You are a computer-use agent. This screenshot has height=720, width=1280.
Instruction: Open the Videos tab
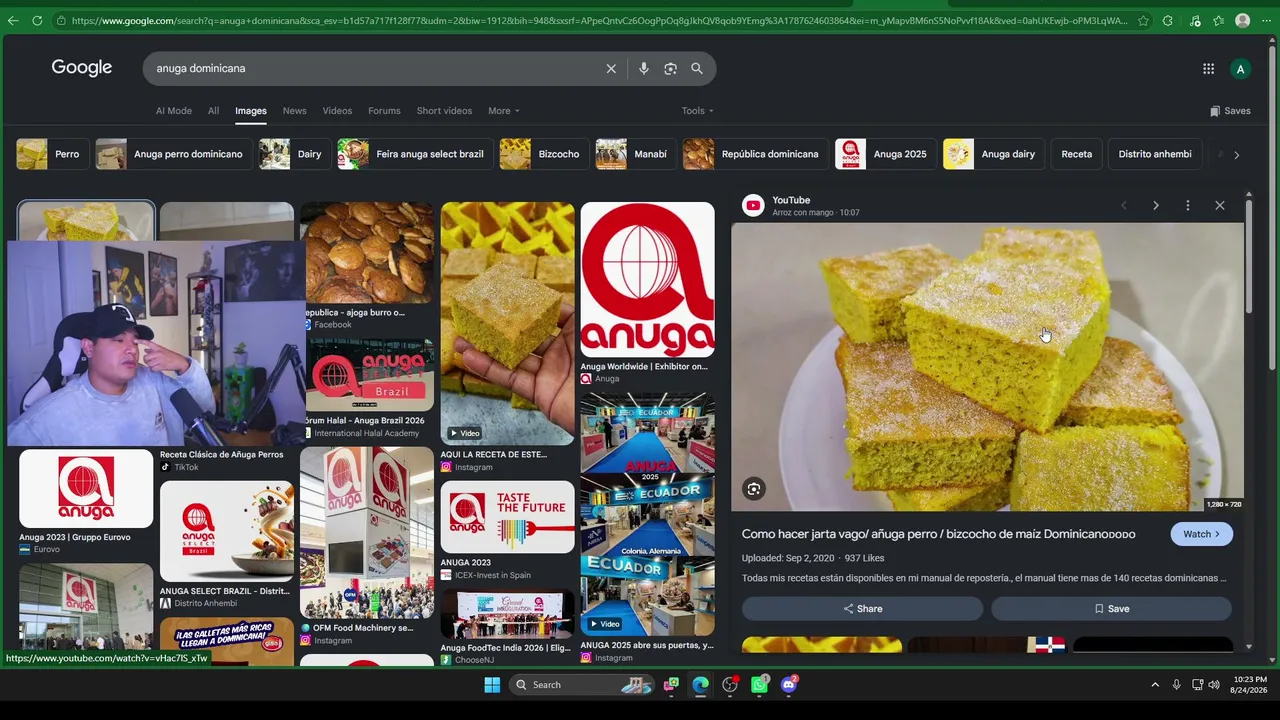(x=337, y=111)
